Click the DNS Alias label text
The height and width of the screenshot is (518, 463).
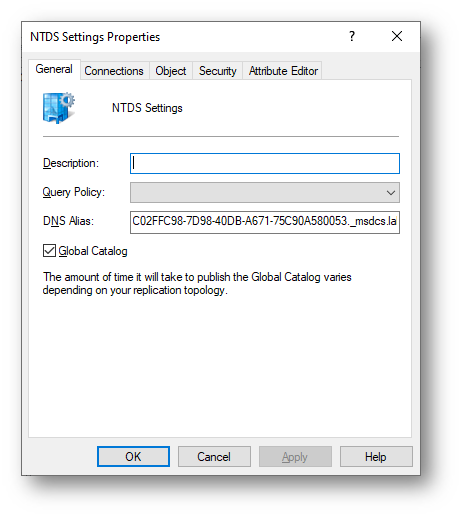(68, 221)
